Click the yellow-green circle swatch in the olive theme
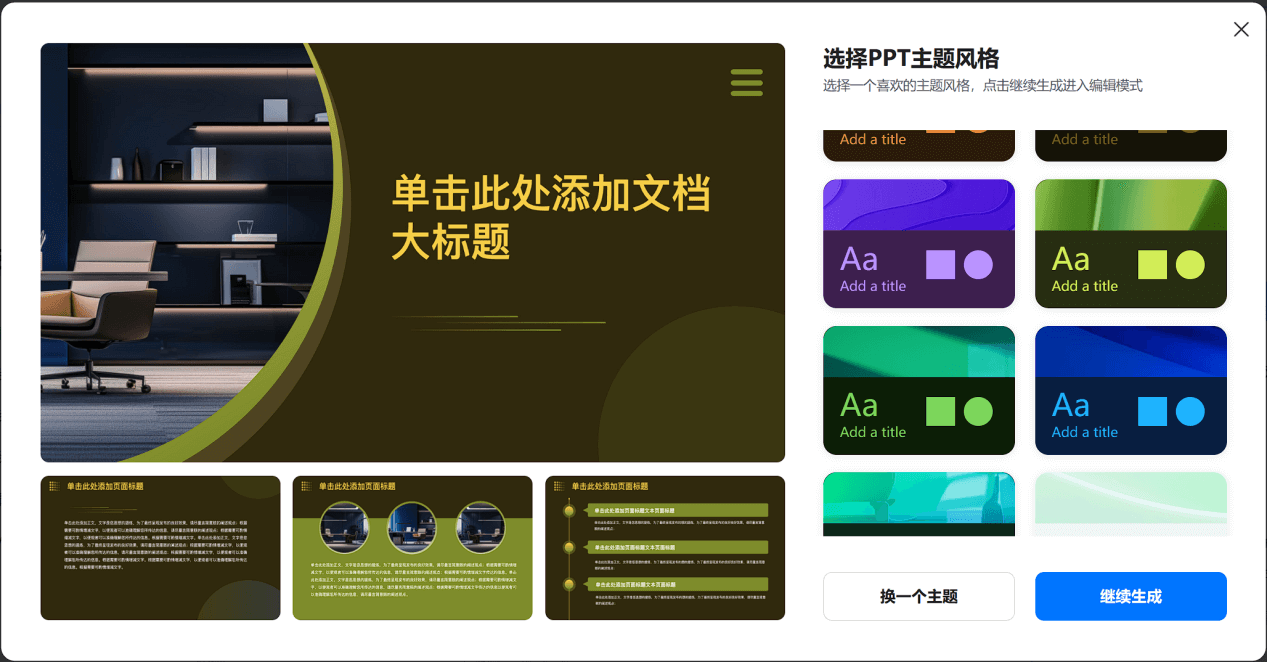The height and width of the screenshot is (662, 1267). click(x=1190, y=264)
